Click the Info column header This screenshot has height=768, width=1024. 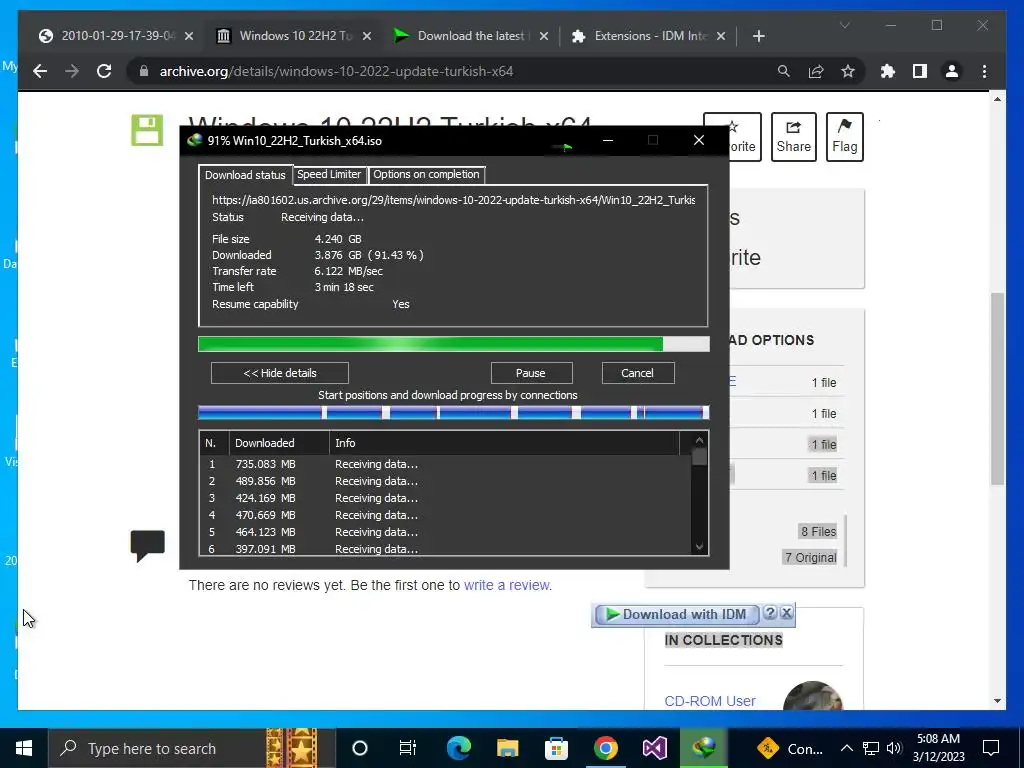(x=504, y=443)
